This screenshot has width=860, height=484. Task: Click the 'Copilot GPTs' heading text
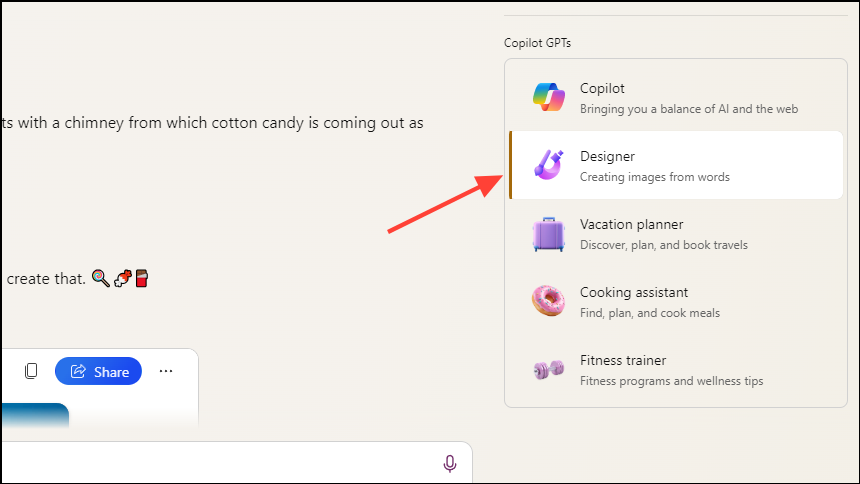pyautogui.click(x=538, y=43)
